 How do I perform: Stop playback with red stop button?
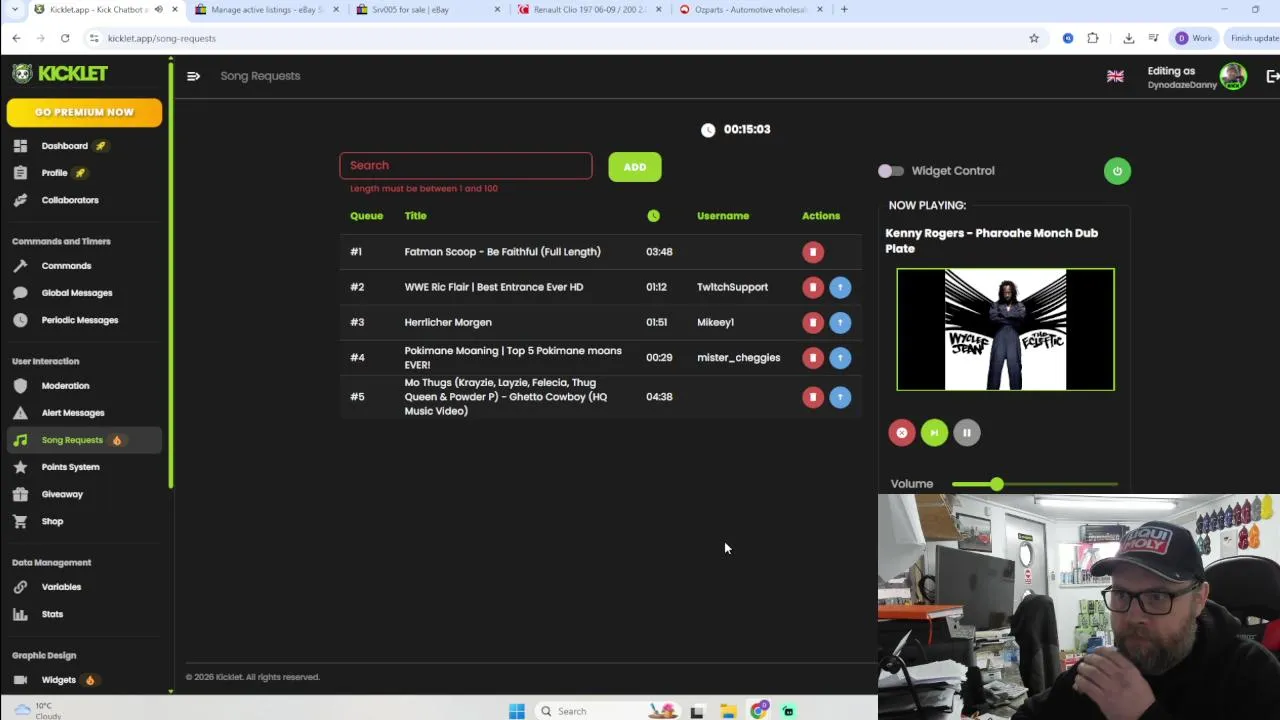tap(902, 433)
